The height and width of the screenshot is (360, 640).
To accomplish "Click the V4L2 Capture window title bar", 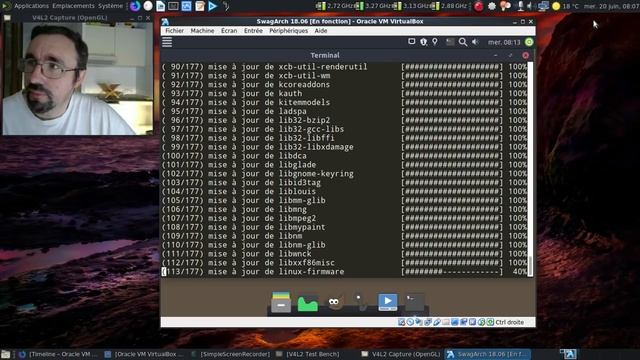I will click(x=69, y=18).
